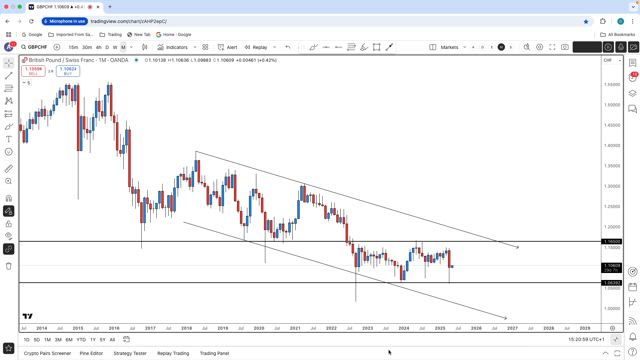
Task: Open the Crypto Pairs Screener tab
Action: click(x=47, y=353)
